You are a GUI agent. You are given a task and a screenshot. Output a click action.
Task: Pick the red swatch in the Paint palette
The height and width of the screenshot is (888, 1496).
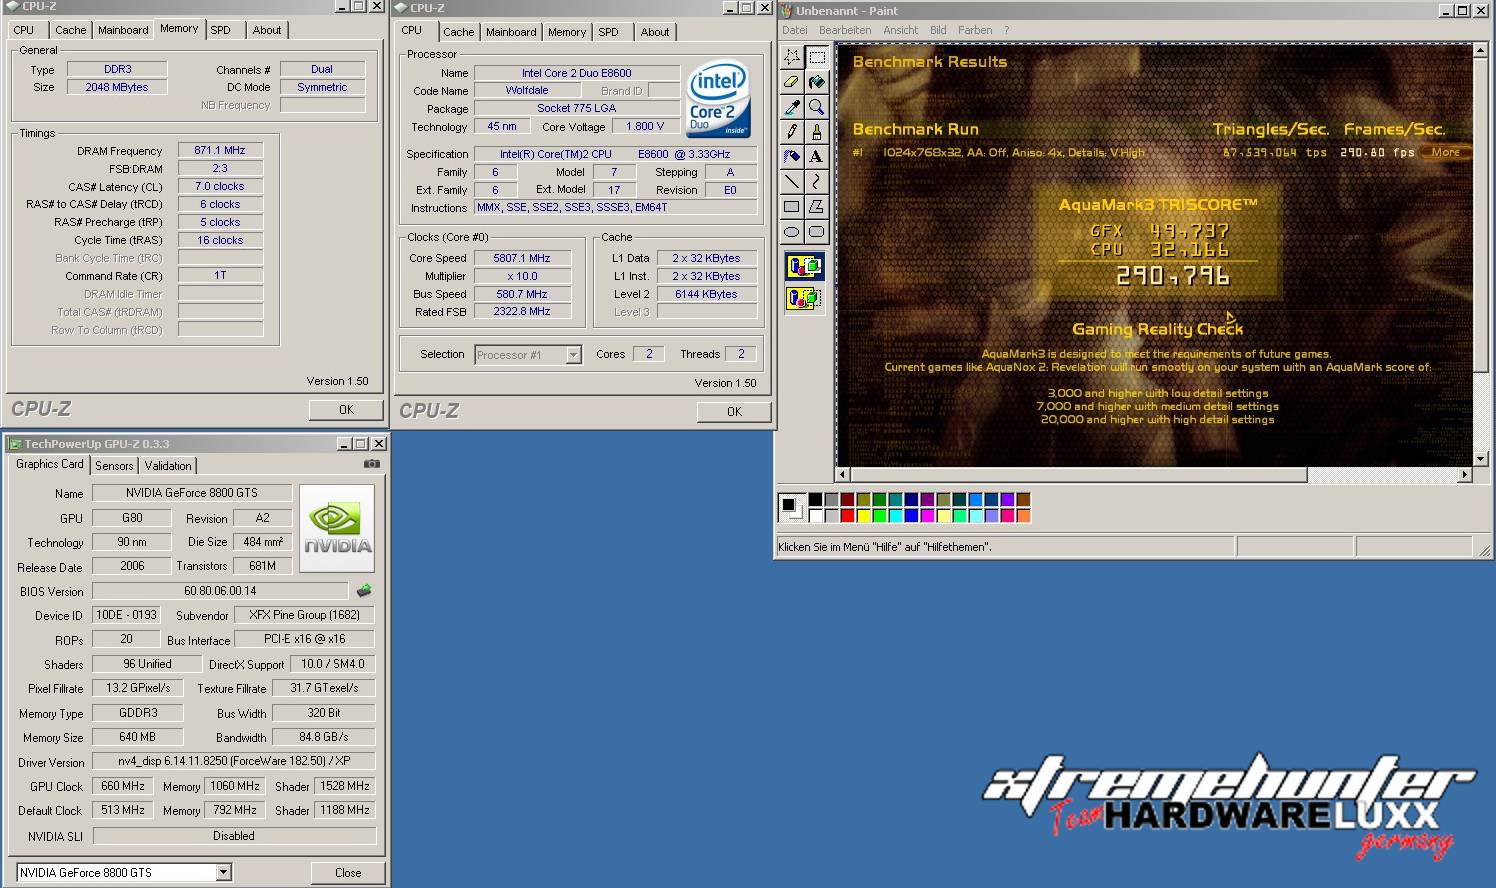click(847, 516)
